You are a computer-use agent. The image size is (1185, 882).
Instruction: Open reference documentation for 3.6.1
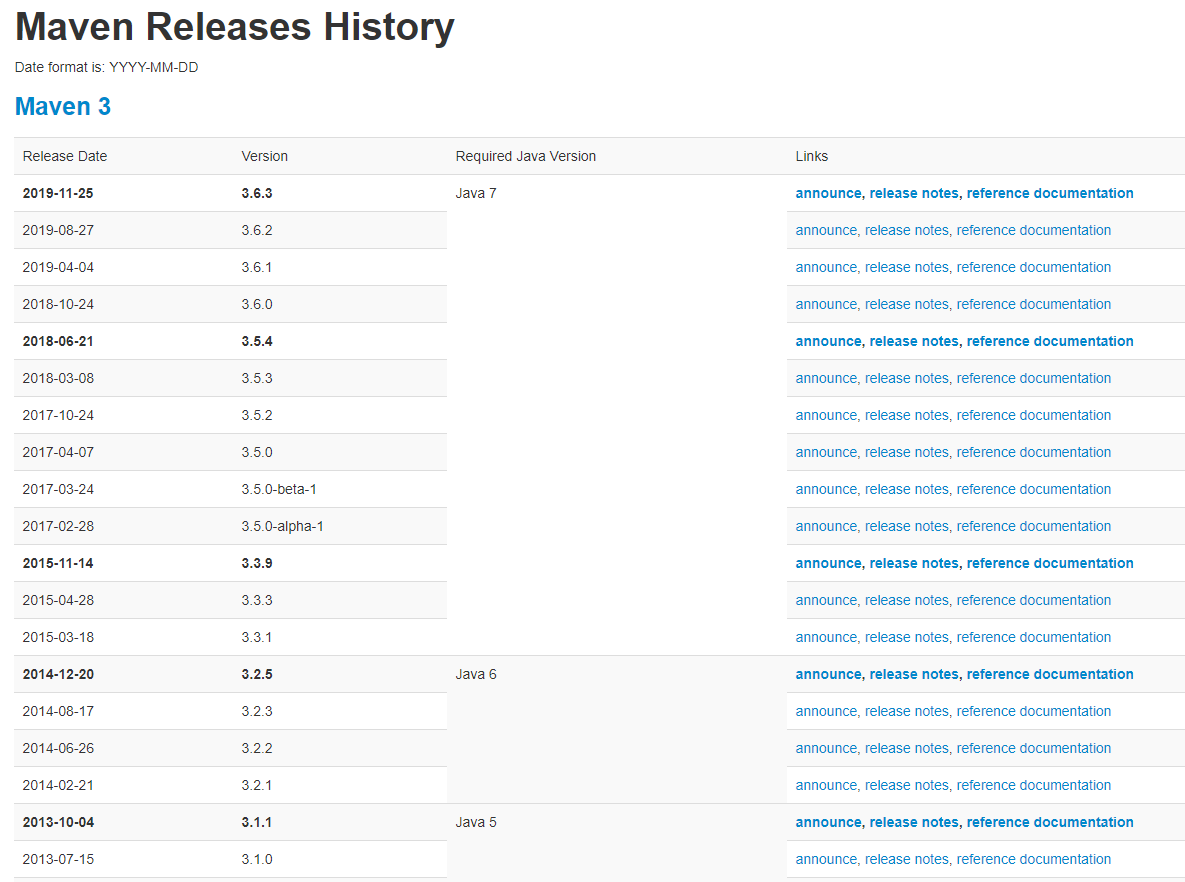[x=1034, y=268]
